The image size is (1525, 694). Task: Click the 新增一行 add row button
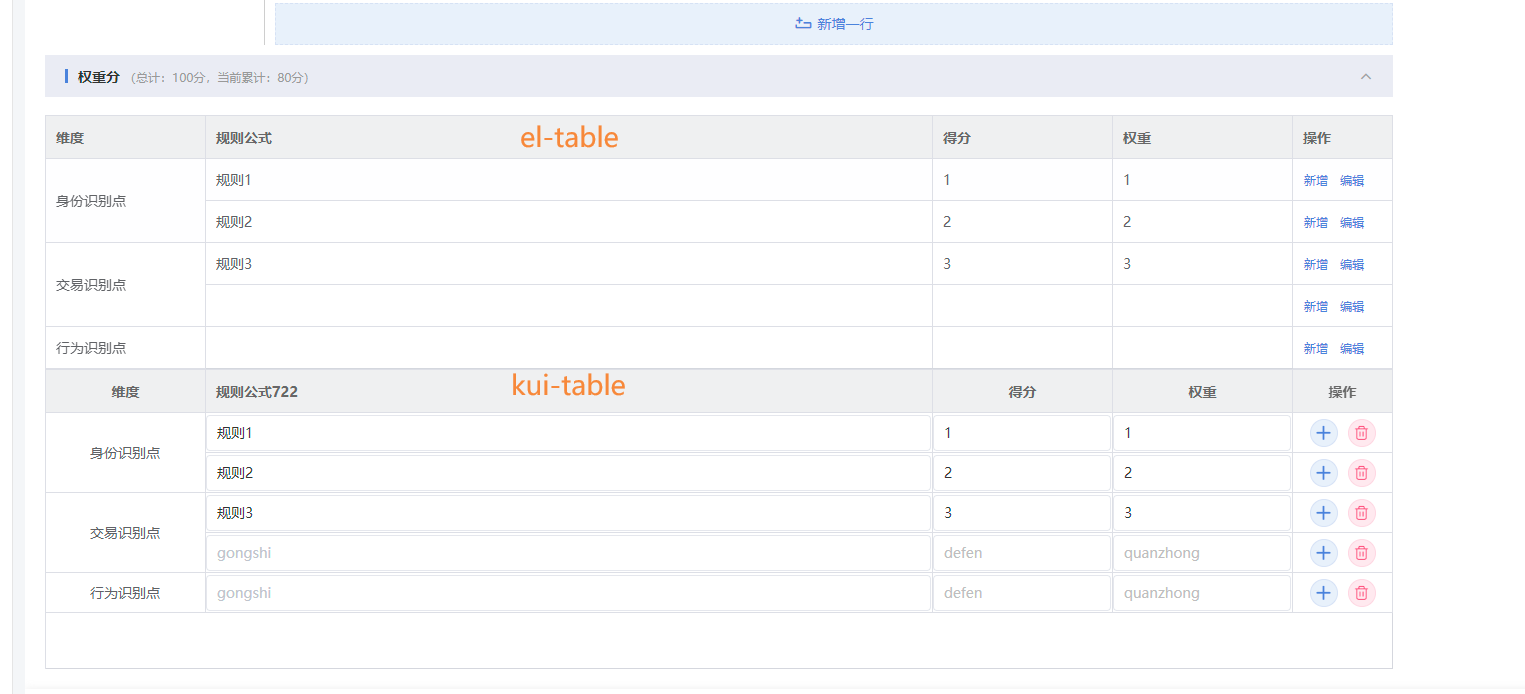pyautogui.click(x=833, y=24)
